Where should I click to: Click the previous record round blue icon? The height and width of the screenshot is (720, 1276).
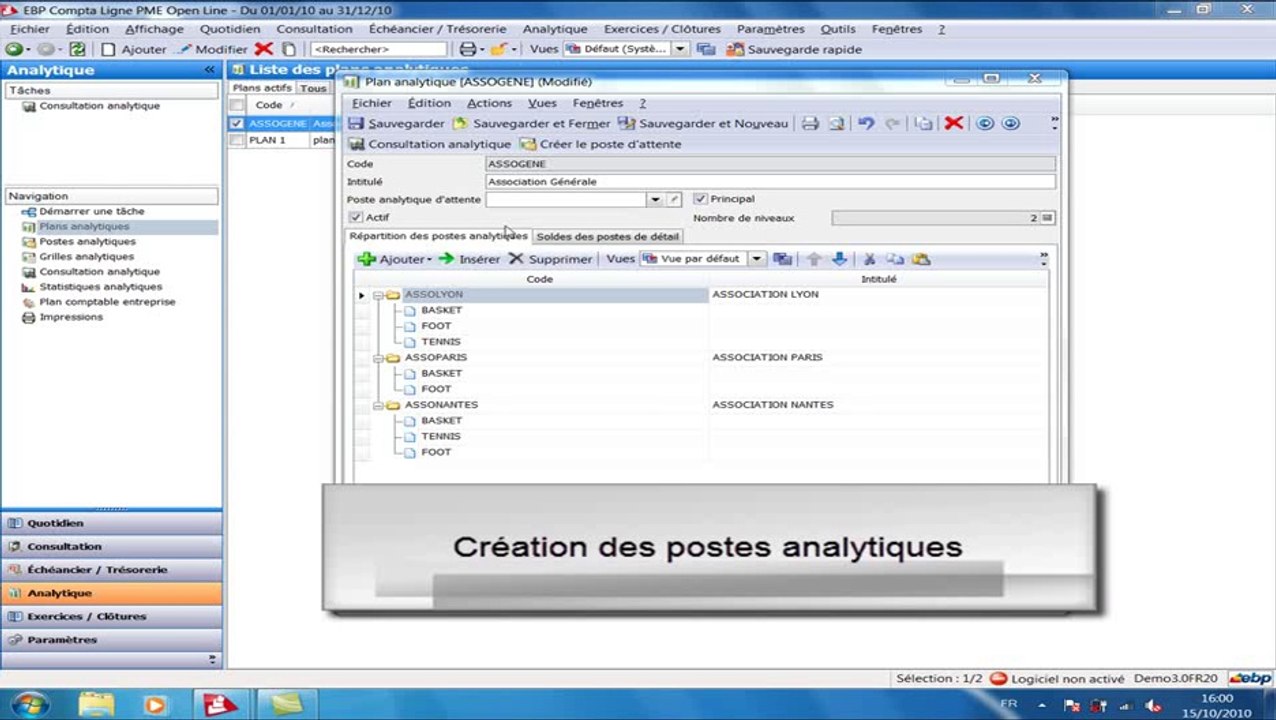[x=985, y=123]
